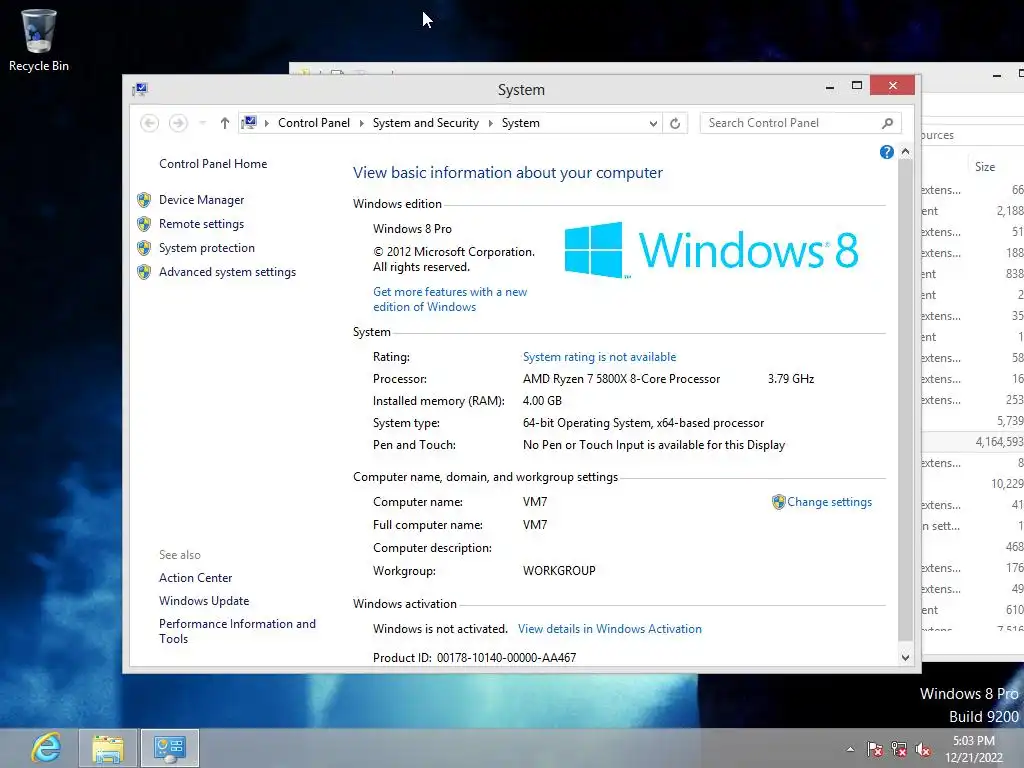
Task: Open help with the blue question mark
Action: pos(886,152)
